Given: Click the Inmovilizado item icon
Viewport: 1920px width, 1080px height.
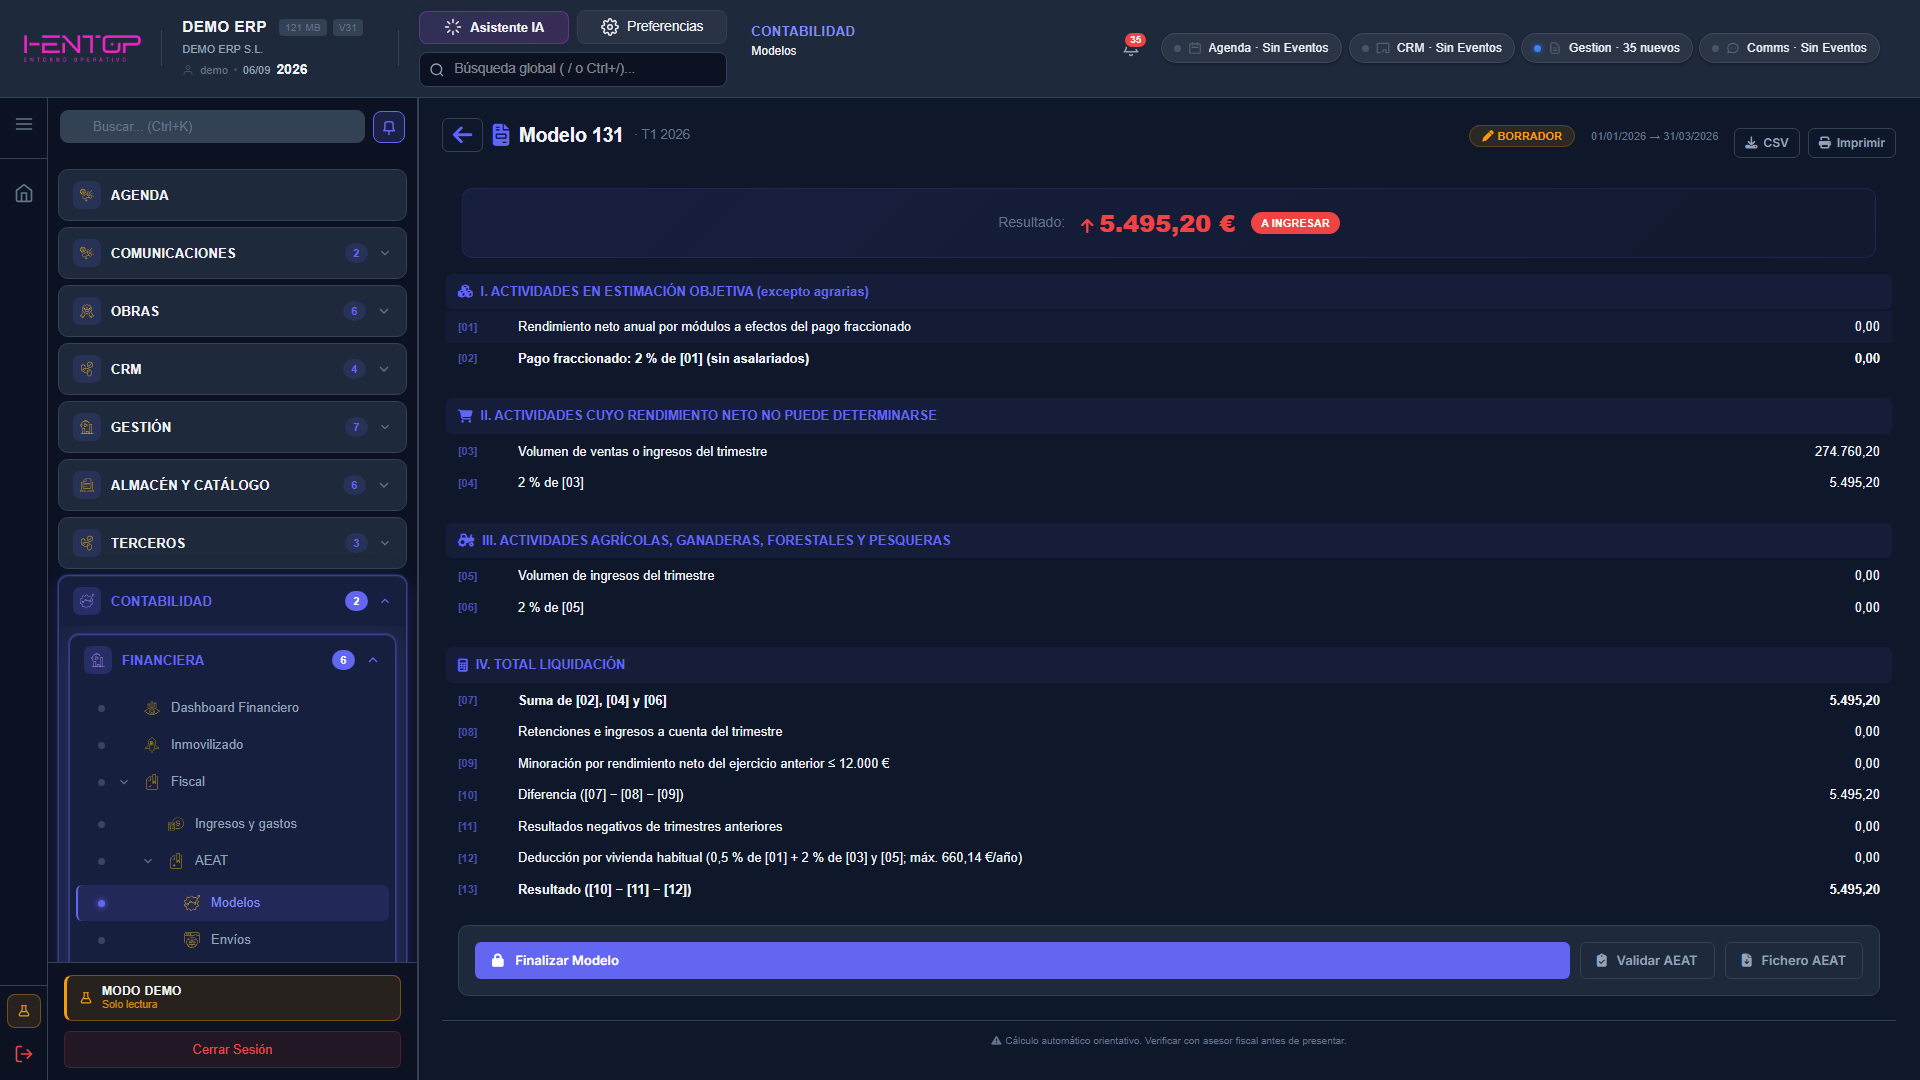Looking at the screenshot, I should click(x=152, y=745).
